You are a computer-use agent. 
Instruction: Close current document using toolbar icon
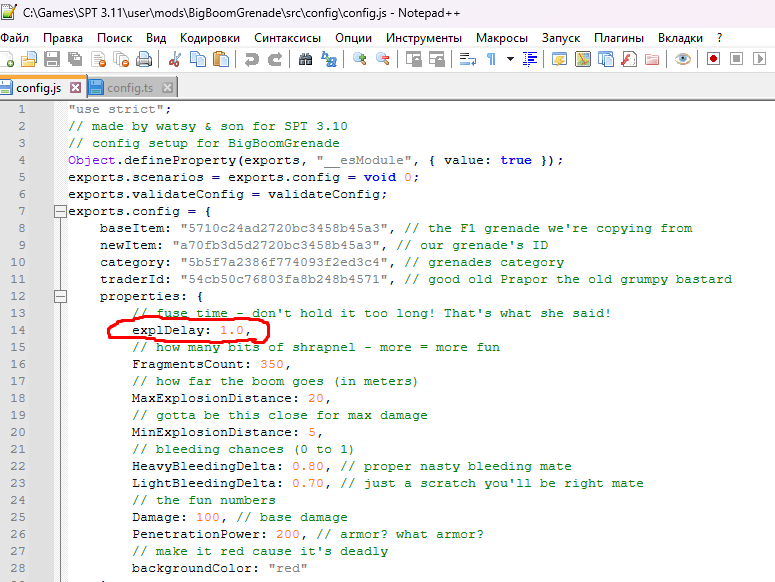point(98,59)
